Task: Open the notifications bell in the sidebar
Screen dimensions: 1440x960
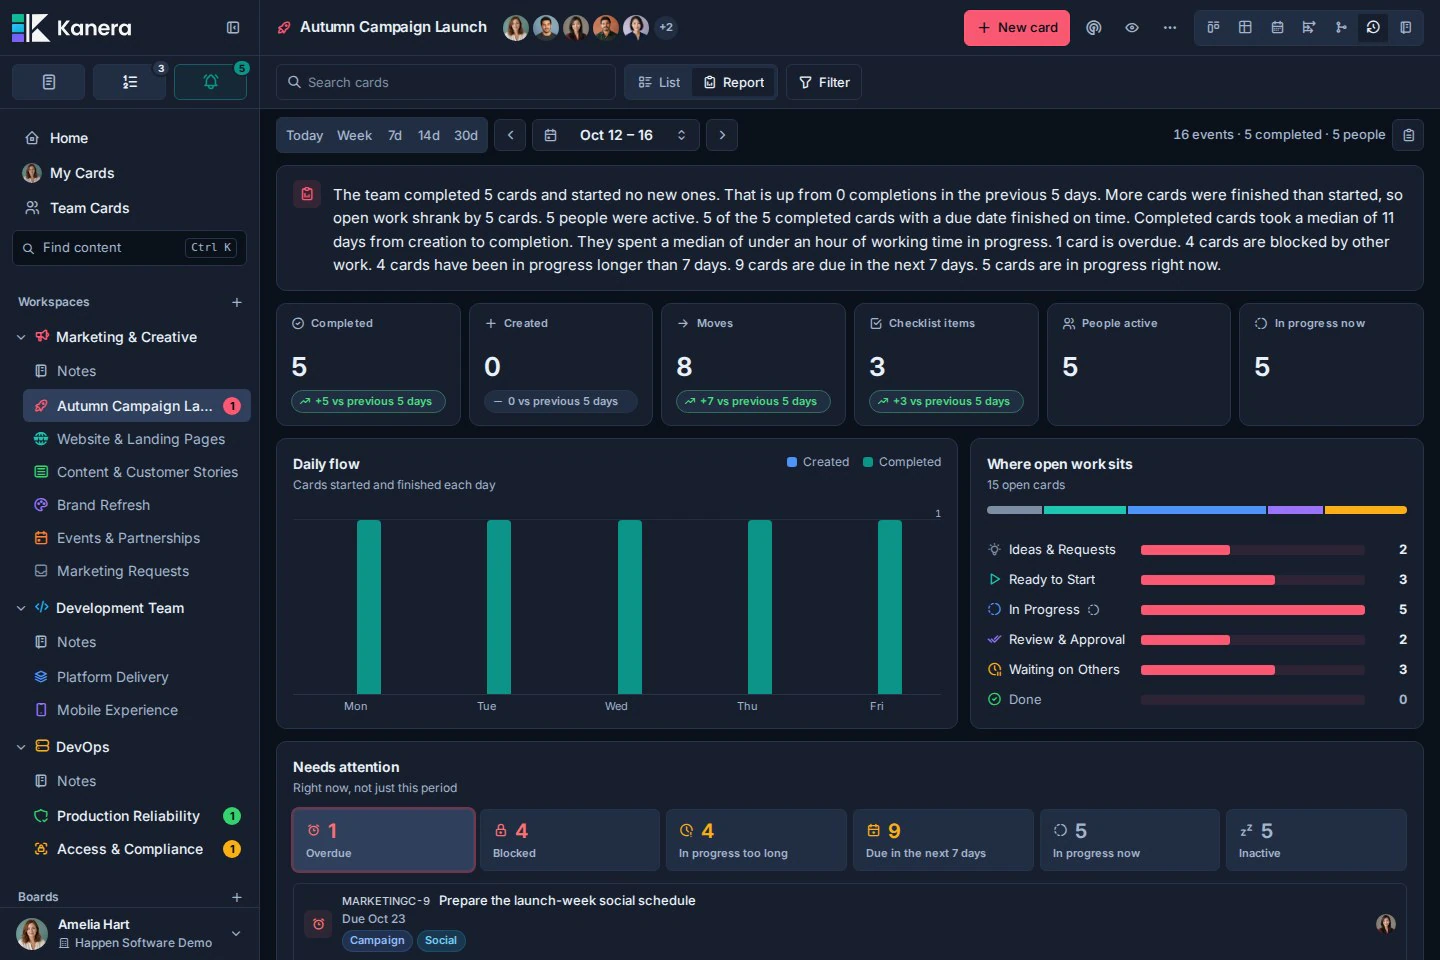Action: [x=210, y=82]
